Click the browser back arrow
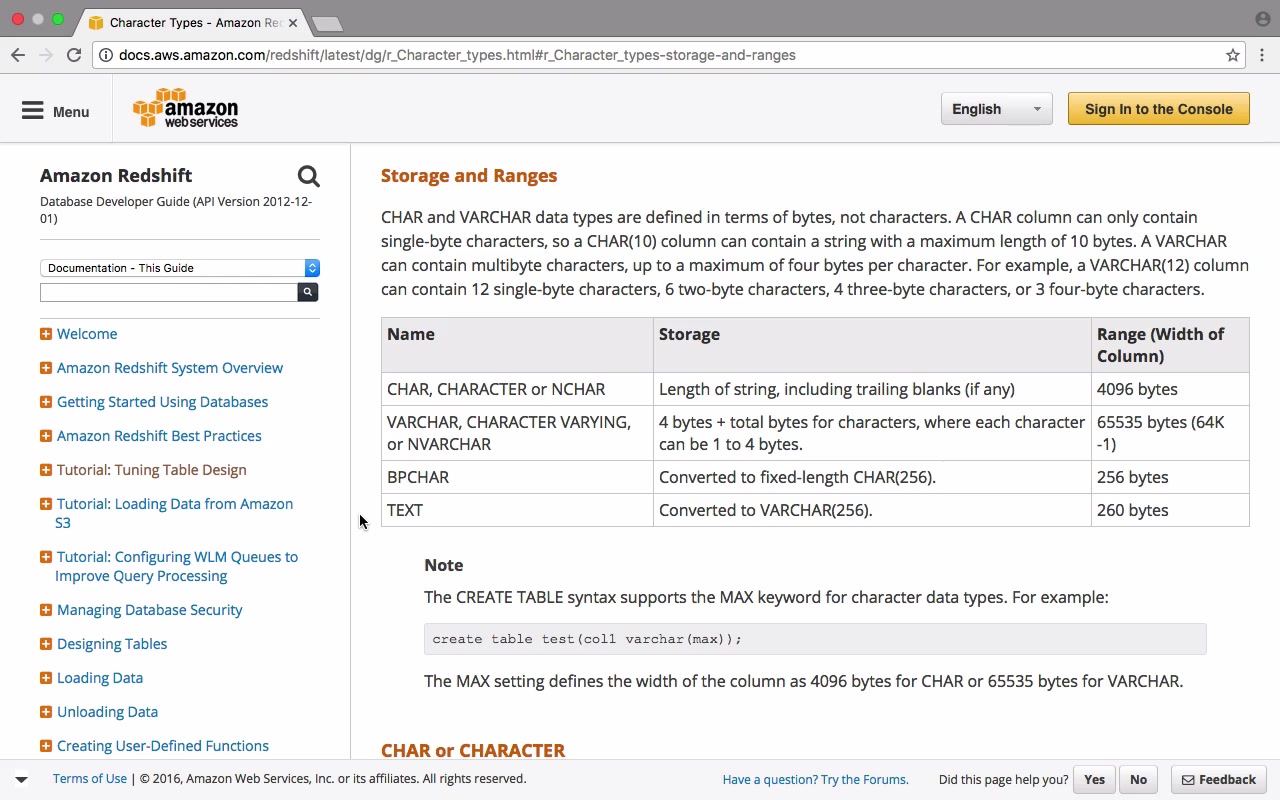This screenshot has width=1280, height=800. tap(18, 55)
